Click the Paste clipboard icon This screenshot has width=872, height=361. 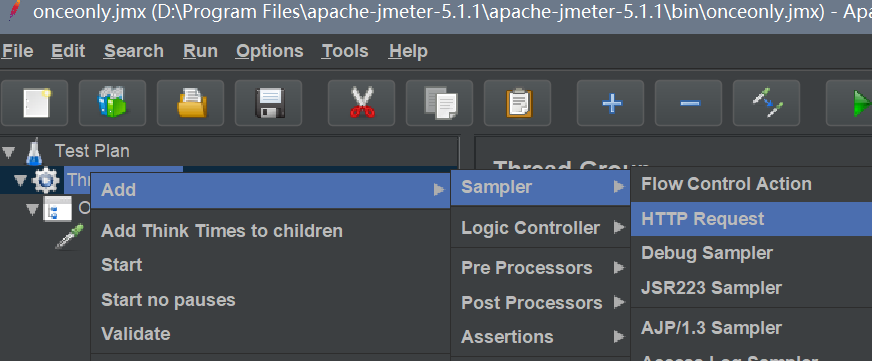click(x=517, y=103)
